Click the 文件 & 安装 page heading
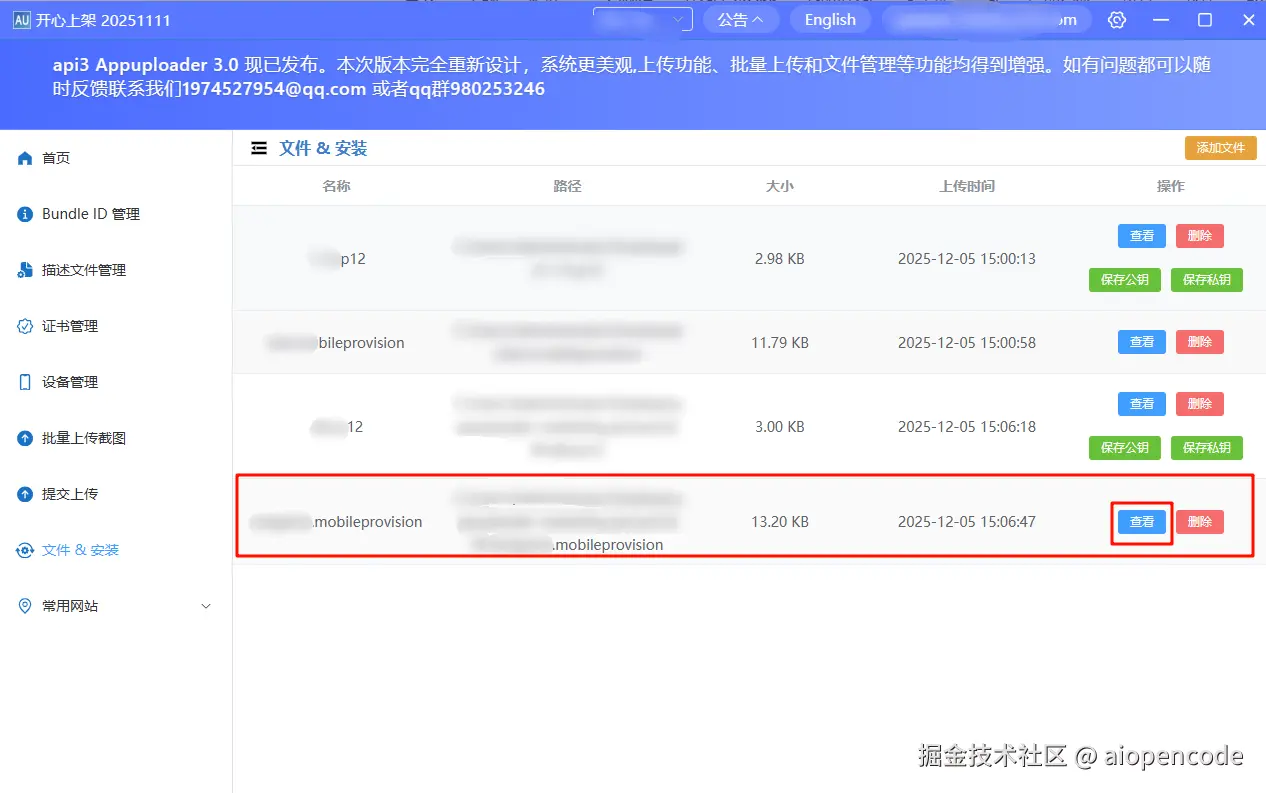Screen dimensions: 1266x793 [323, 148]
